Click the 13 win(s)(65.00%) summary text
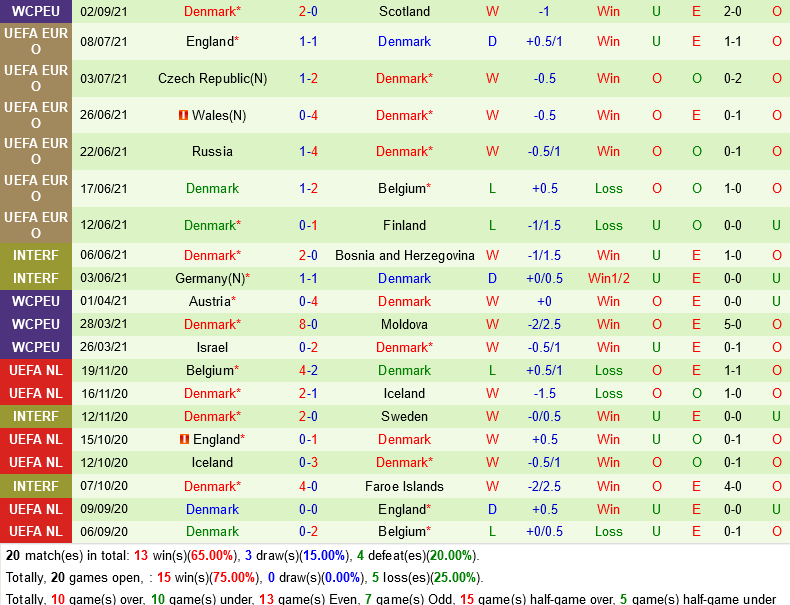Viewport: 790px width, 605px height. pos(186,556)
